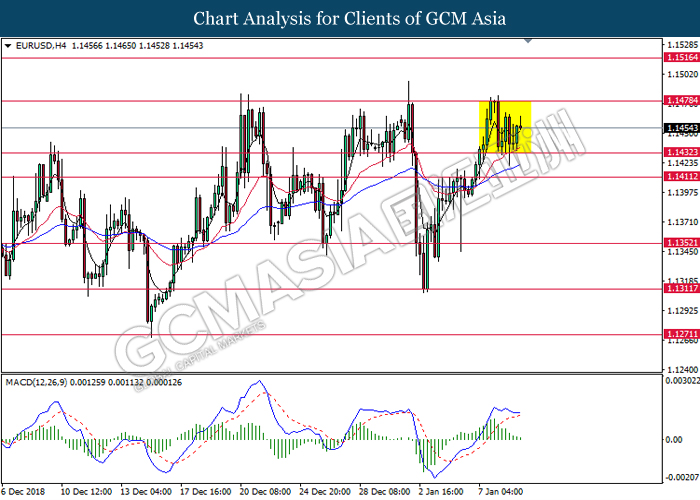Click the 20 Dec 08:00 time axis label
Screen dimensions: 700x500
[265, 492]
